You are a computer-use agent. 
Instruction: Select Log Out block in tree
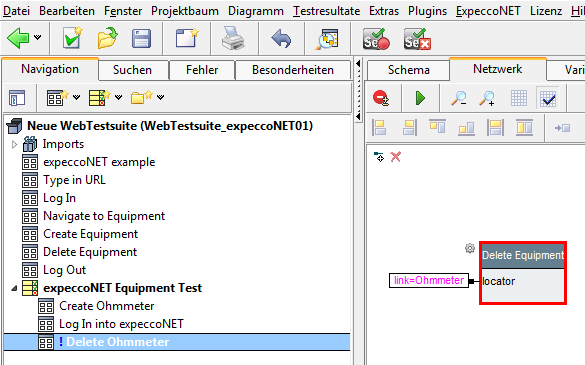click(65, 270)
